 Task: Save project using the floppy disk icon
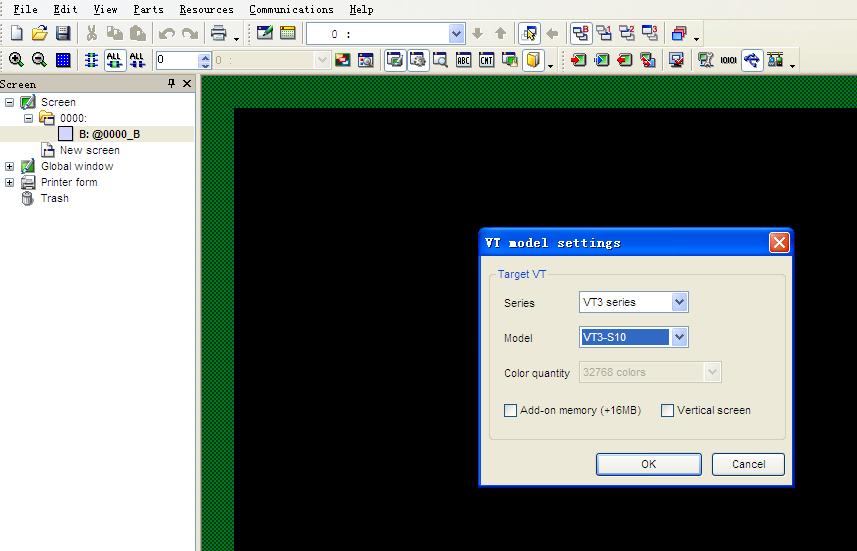tap(62, 34)
